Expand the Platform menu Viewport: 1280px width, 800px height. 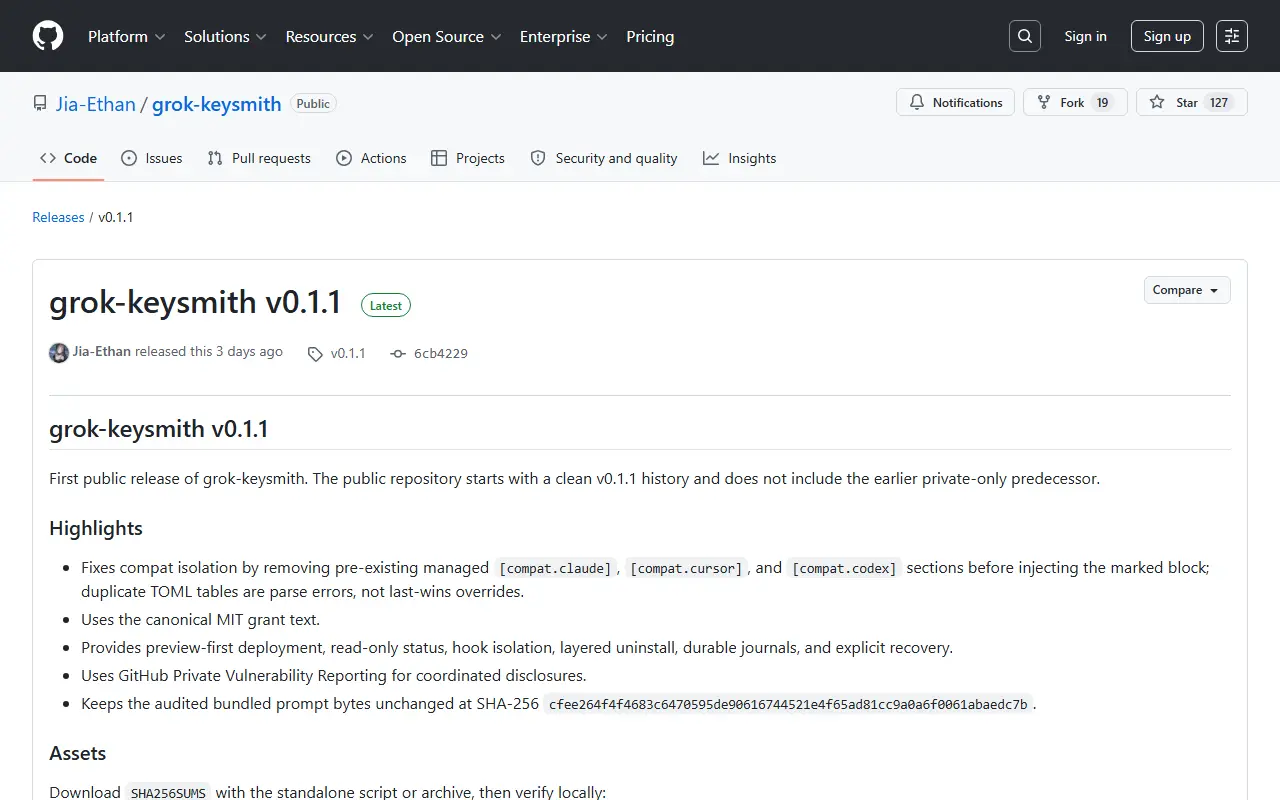coord(127,36)
